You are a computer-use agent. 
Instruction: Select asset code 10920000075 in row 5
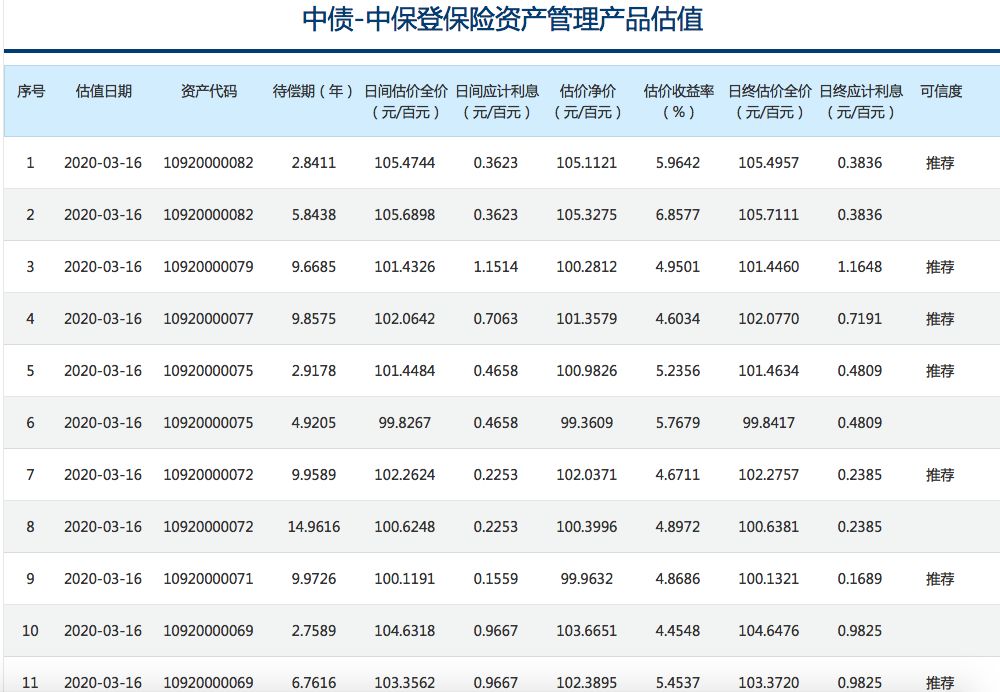point(209,371)
